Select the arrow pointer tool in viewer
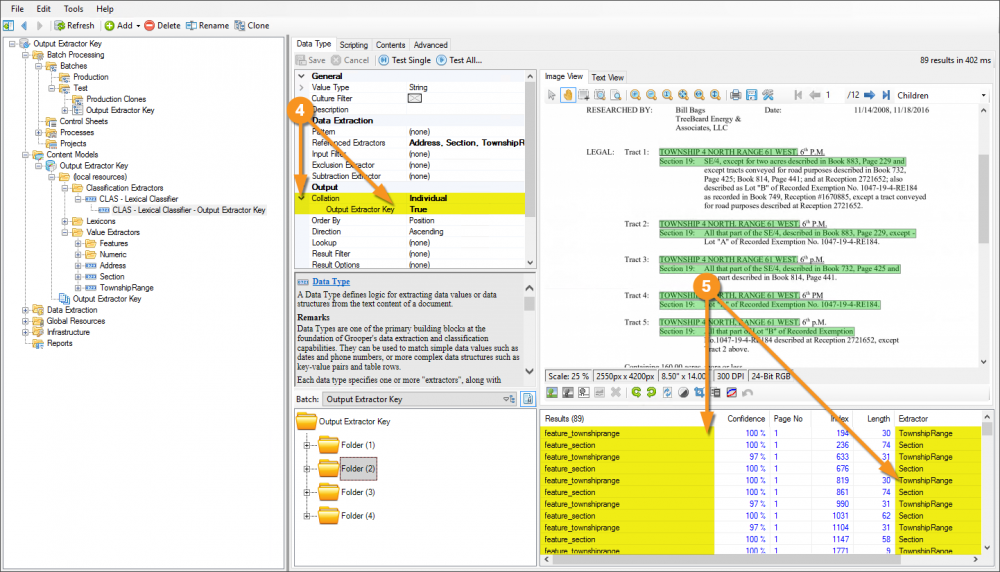Image resolution: width=1000 pixels, height=572 pixels. point(551,95)
